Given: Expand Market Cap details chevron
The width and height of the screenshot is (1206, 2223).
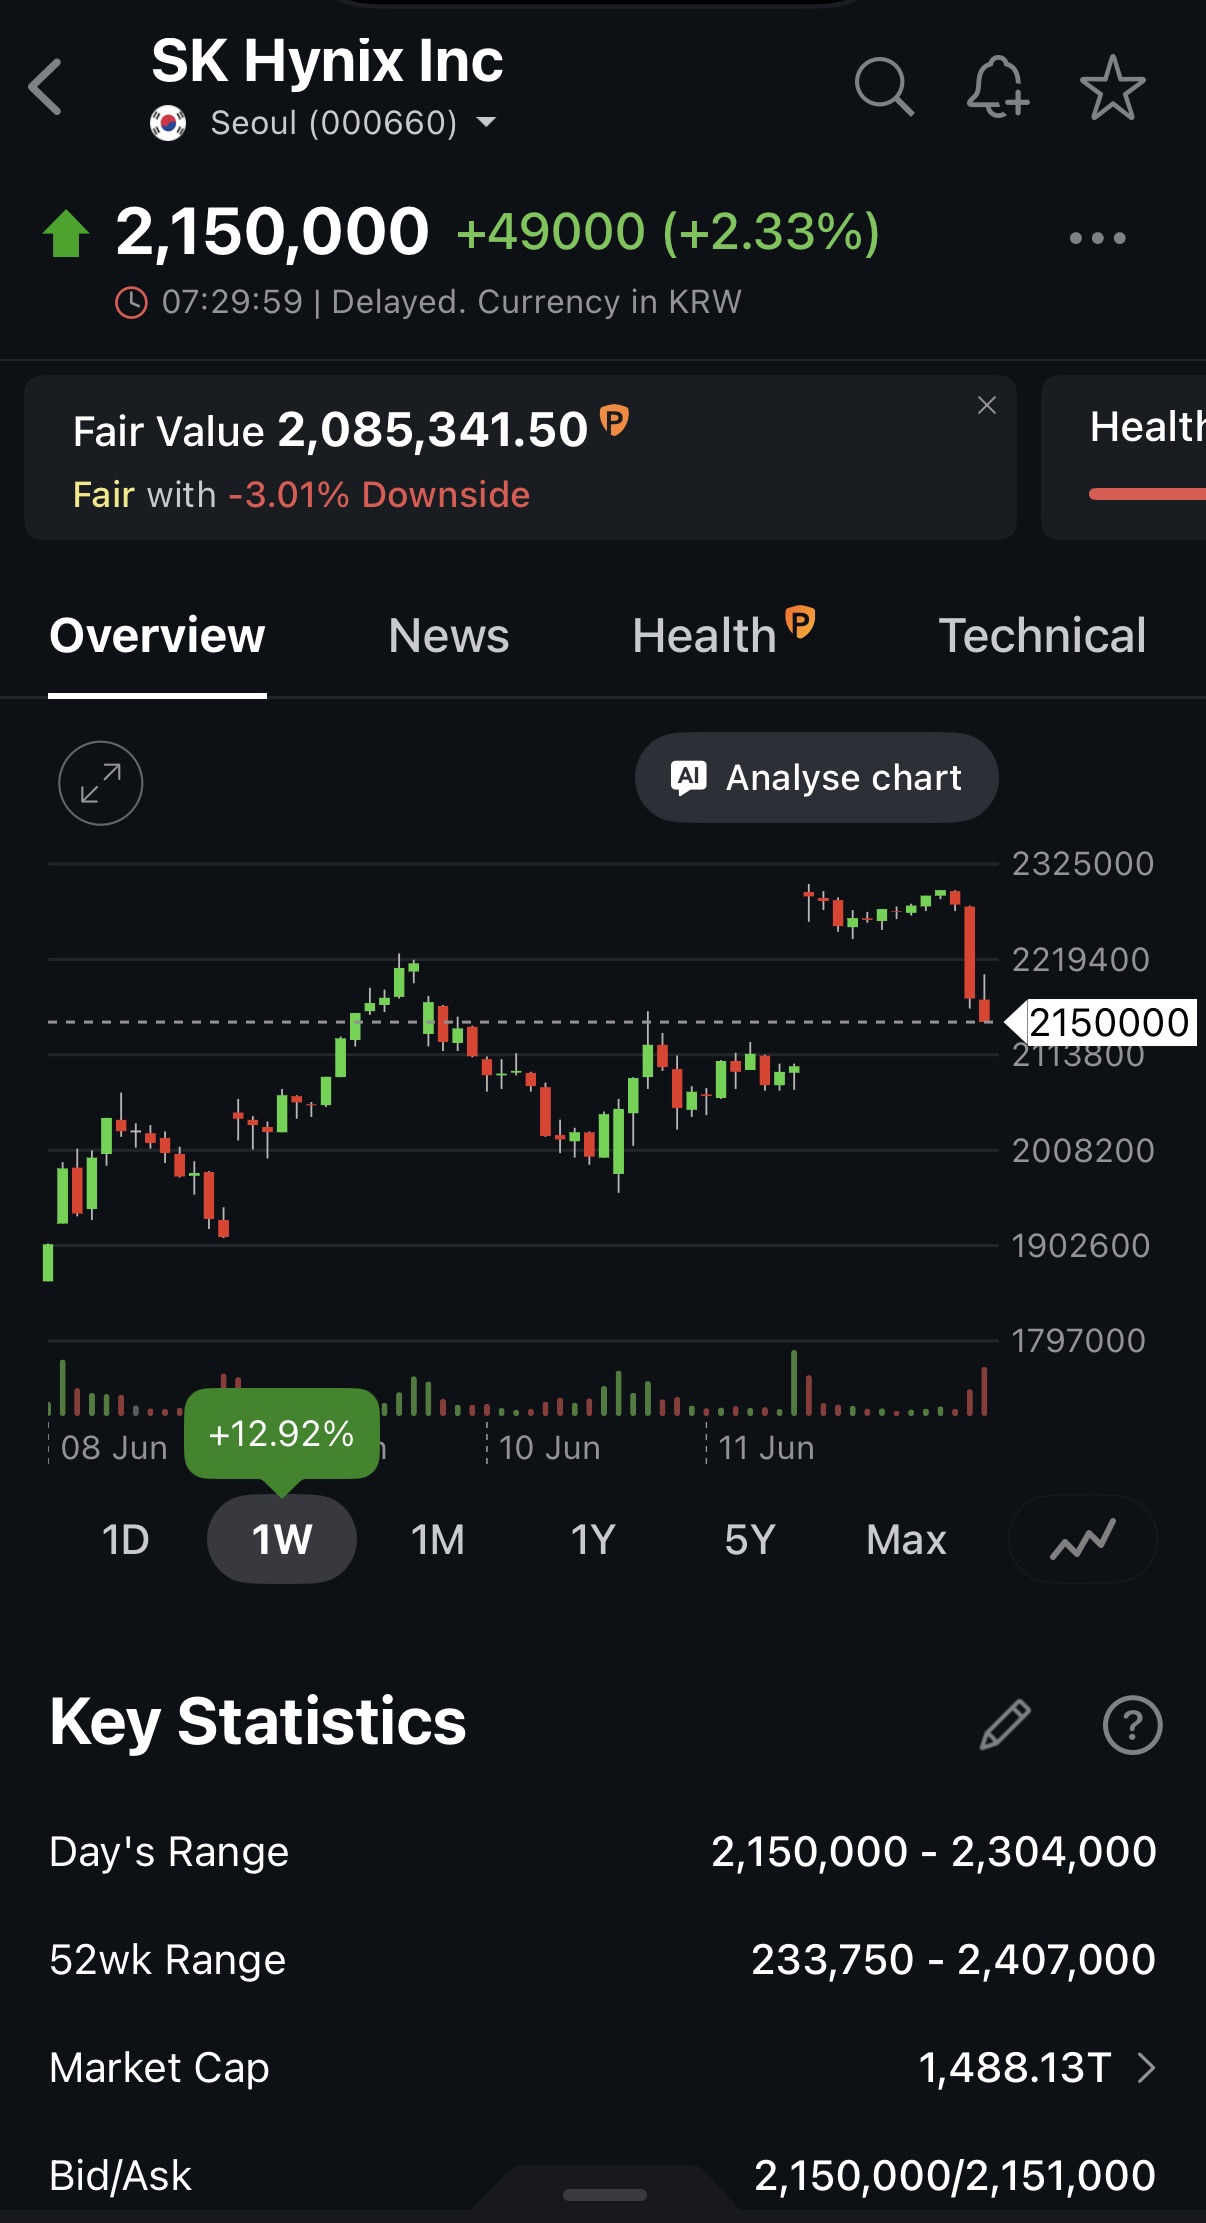Looking at the screenshot, I should pos(1146,2067).
